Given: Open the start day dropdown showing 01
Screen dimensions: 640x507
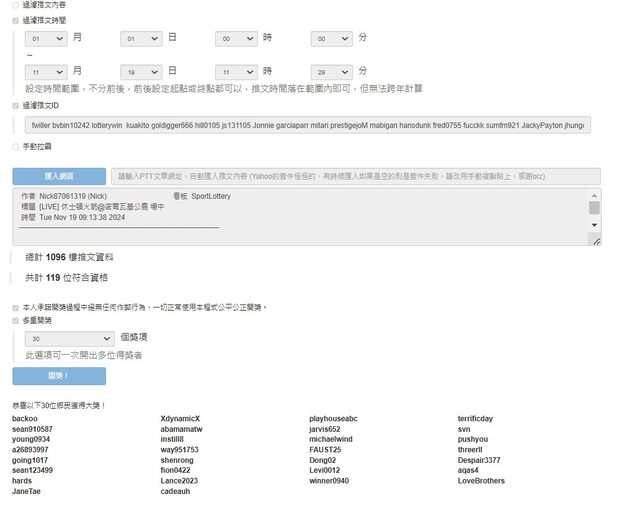Looking at the screenshot, I should (141, 38).
